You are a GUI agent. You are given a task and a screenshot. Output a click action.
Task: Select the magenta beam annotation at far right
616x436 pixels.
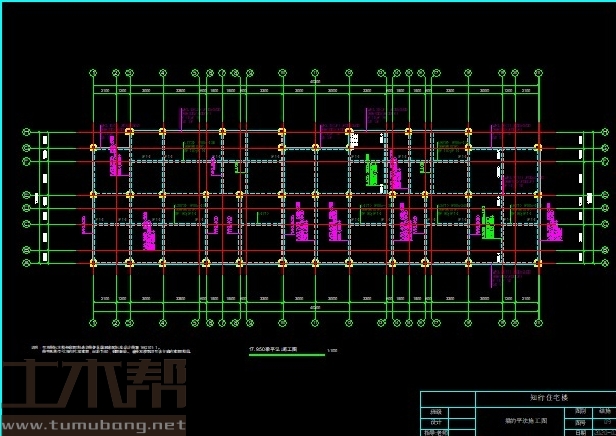click(x=551, y=224)
